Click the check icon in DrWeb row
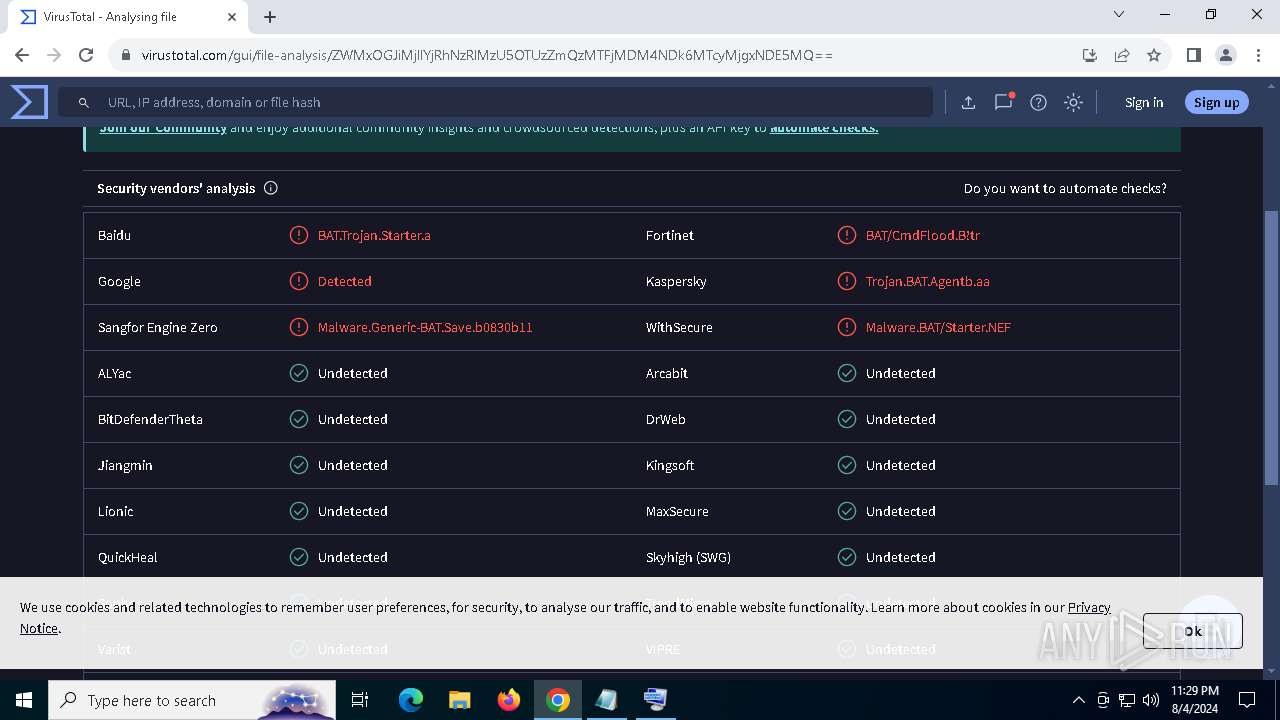1280x720 pixels. pos(846,419)
